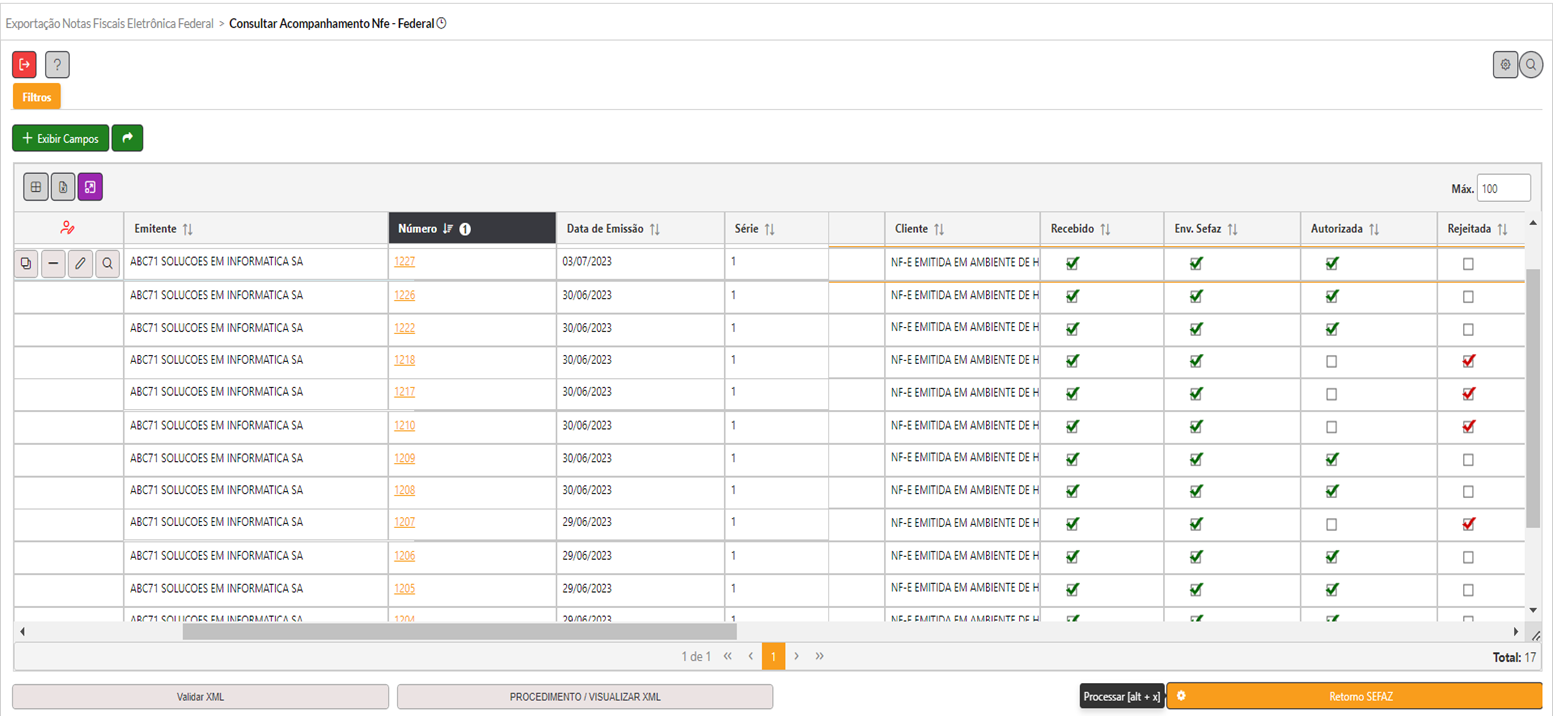The image size is (1553, 716).
Task: Open settings gear icon at top right
Action: [1504, 65]
